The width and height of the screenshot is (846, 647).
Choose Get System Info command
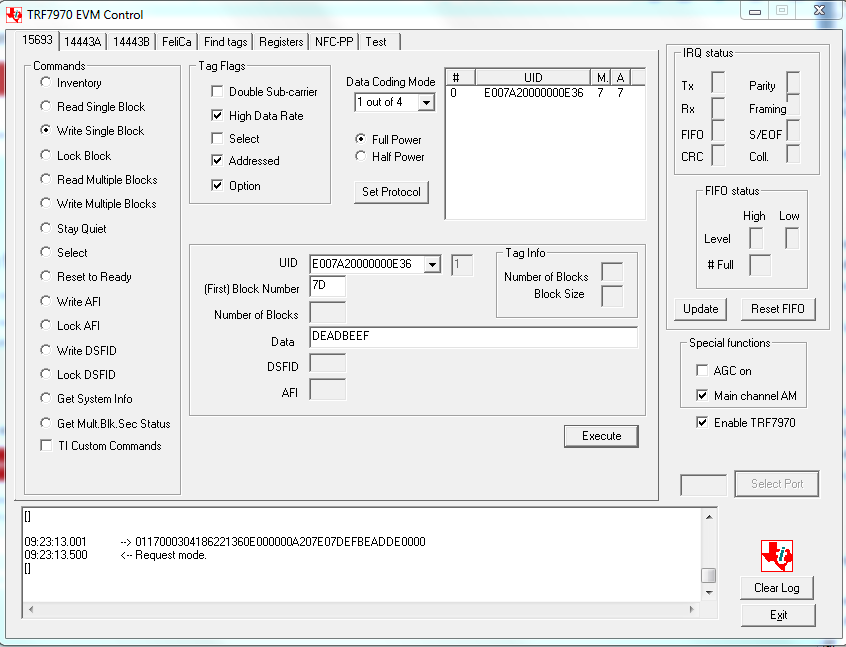(45, 398)
